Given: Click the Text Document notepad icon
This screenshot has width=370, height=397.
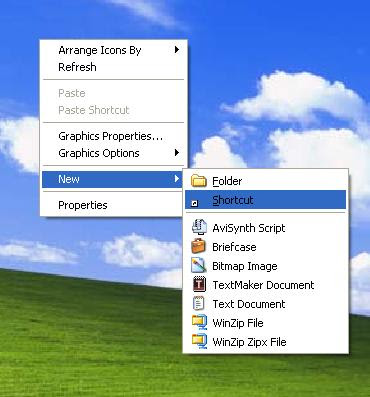Looking at the screenshot, I should (199, 304).
